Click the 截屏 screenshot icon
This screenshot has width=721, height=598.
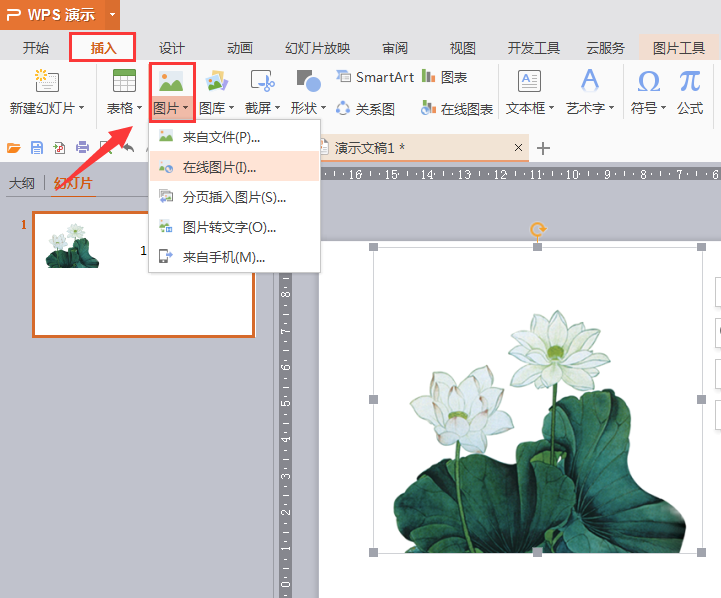pos(263,81)
